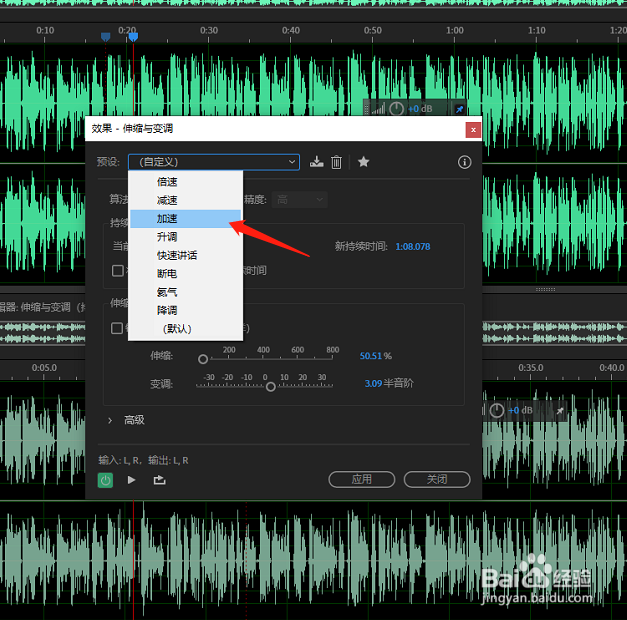Click the blue playhead marker on timeline
Screen dimensions: 627x620
coord(133,37)
